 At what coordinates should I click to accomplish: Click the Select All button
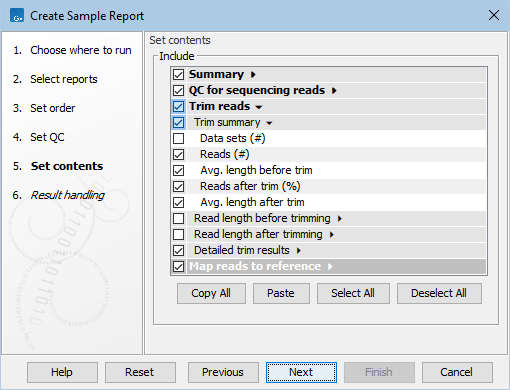pos(353,293)
